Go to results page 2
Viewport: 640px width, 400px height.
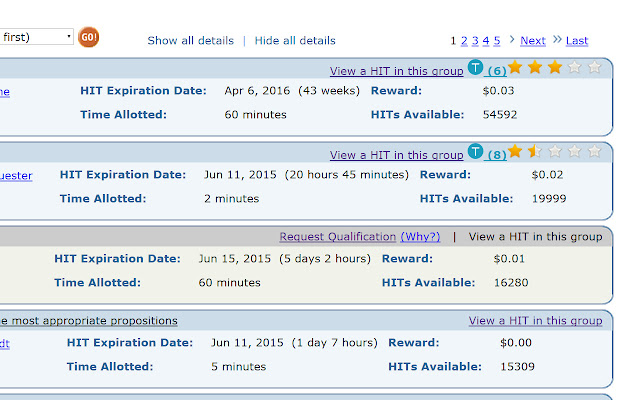point(464,41)
